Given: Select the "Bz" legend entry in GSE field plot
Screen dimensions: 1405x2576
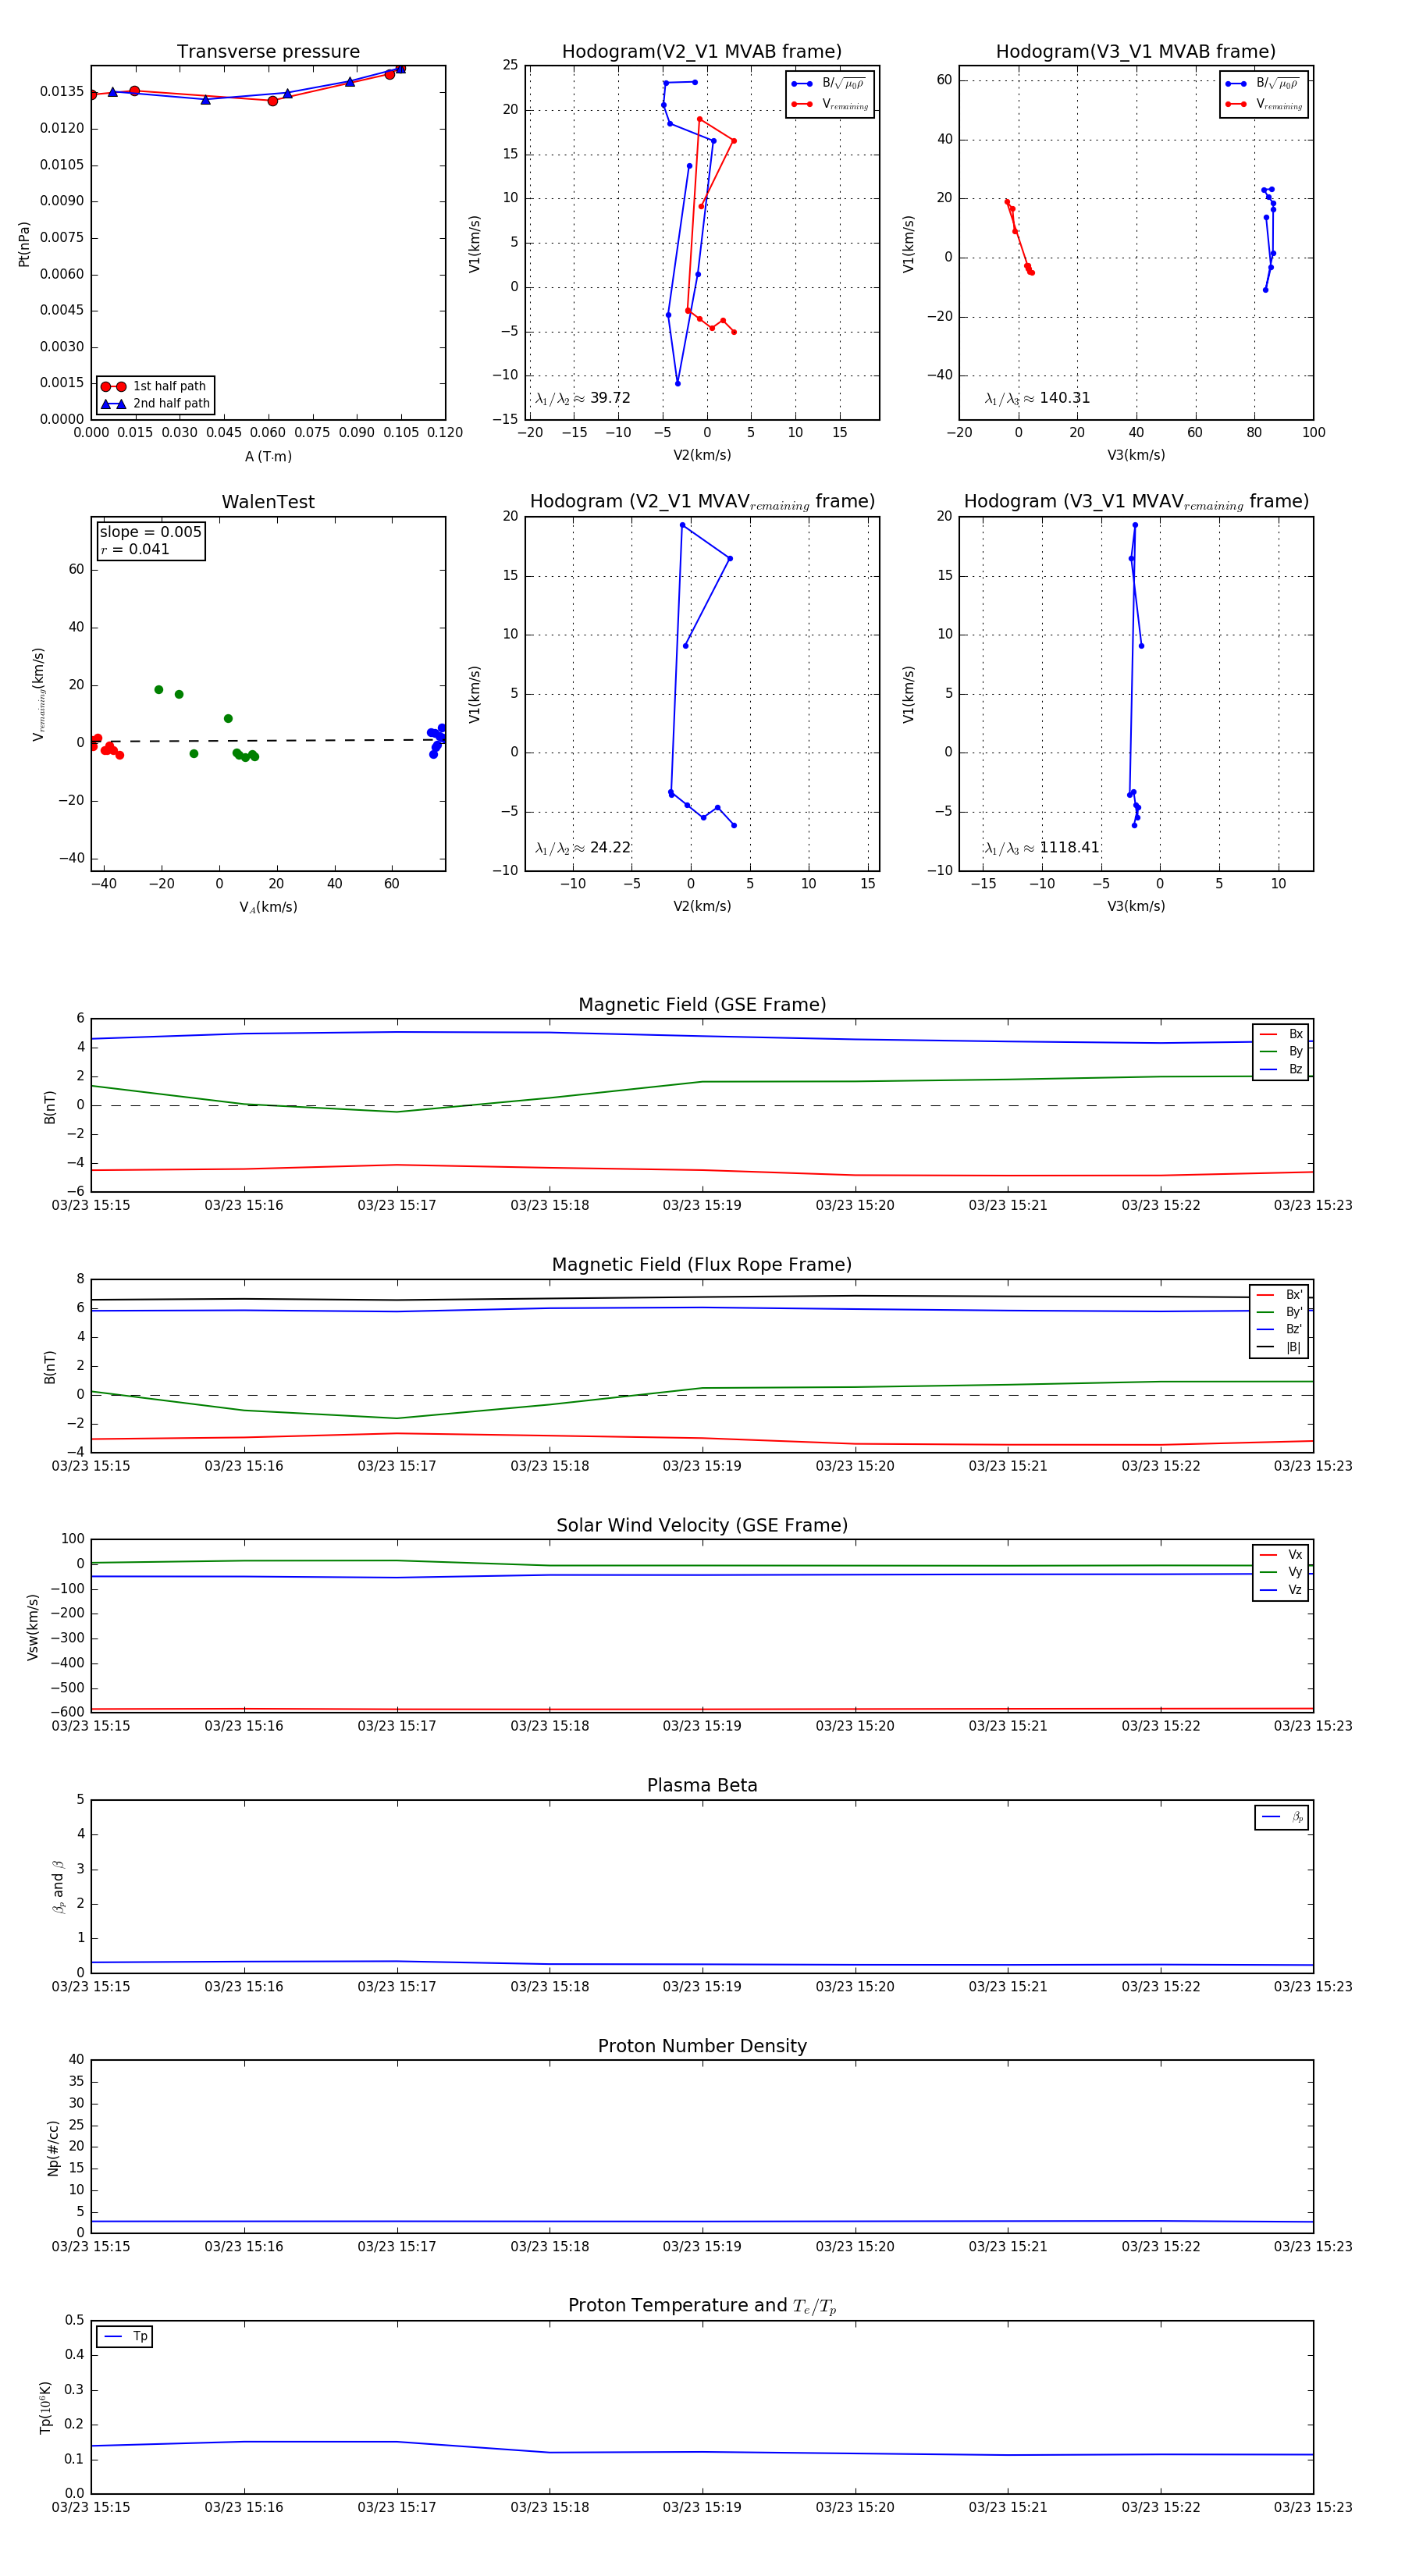Looking at the screenshot, I should pos(1281,1070).
